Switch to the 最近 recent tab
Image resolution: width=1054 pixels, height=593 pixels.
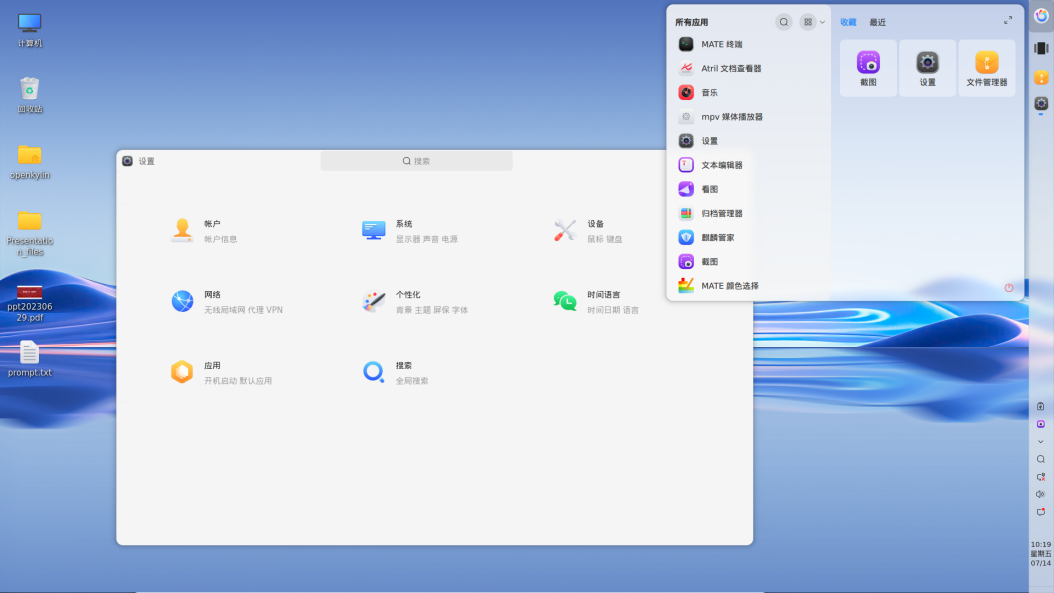pos(877,22)
